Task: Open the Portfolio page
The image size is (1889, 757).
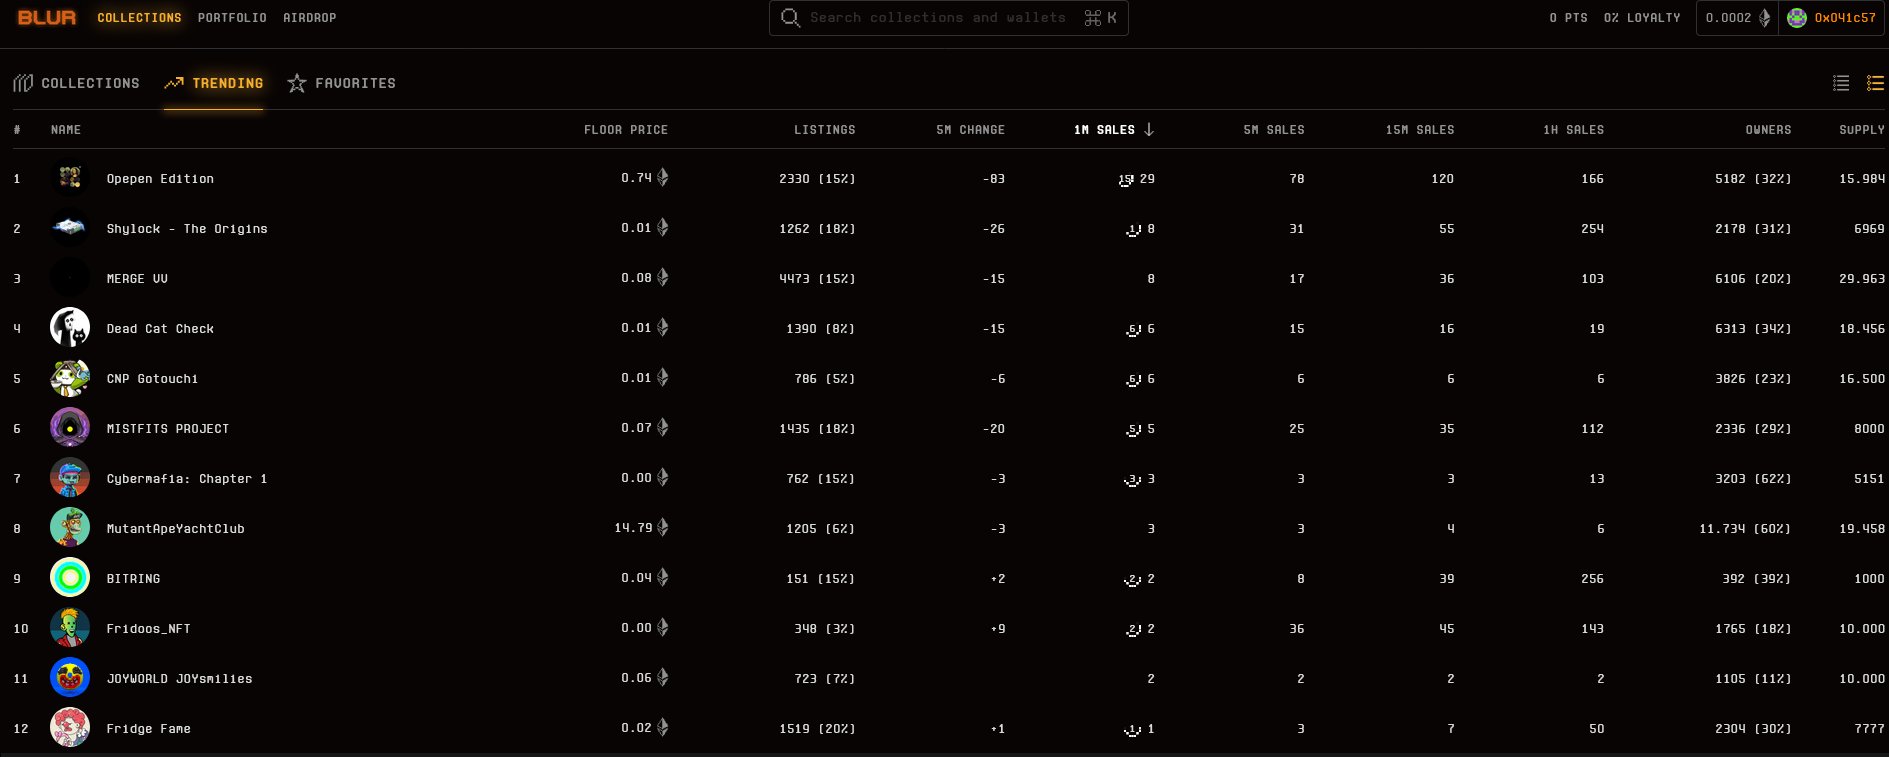Action: tap(232, 18)
